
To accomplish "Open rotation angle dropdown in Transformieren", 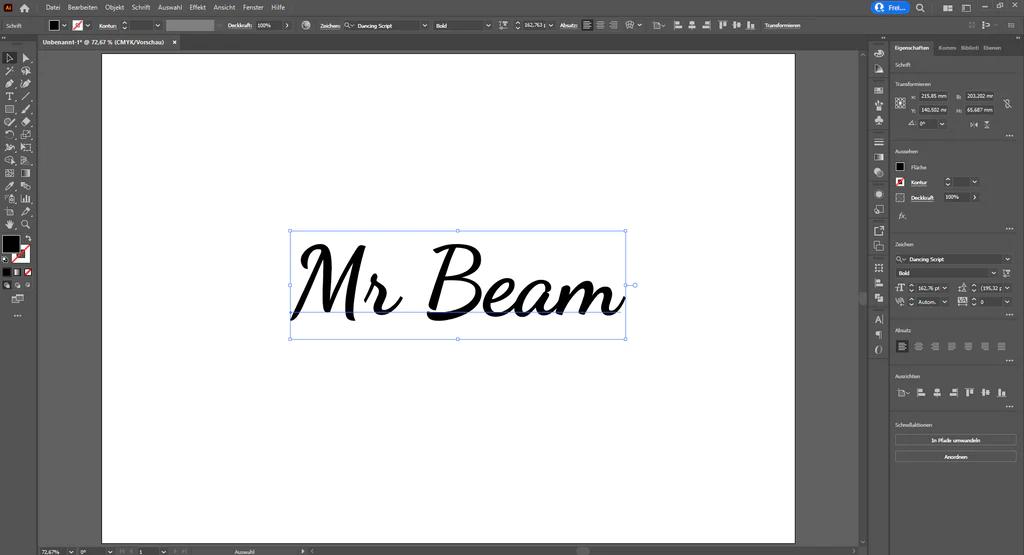I will 942,124.
